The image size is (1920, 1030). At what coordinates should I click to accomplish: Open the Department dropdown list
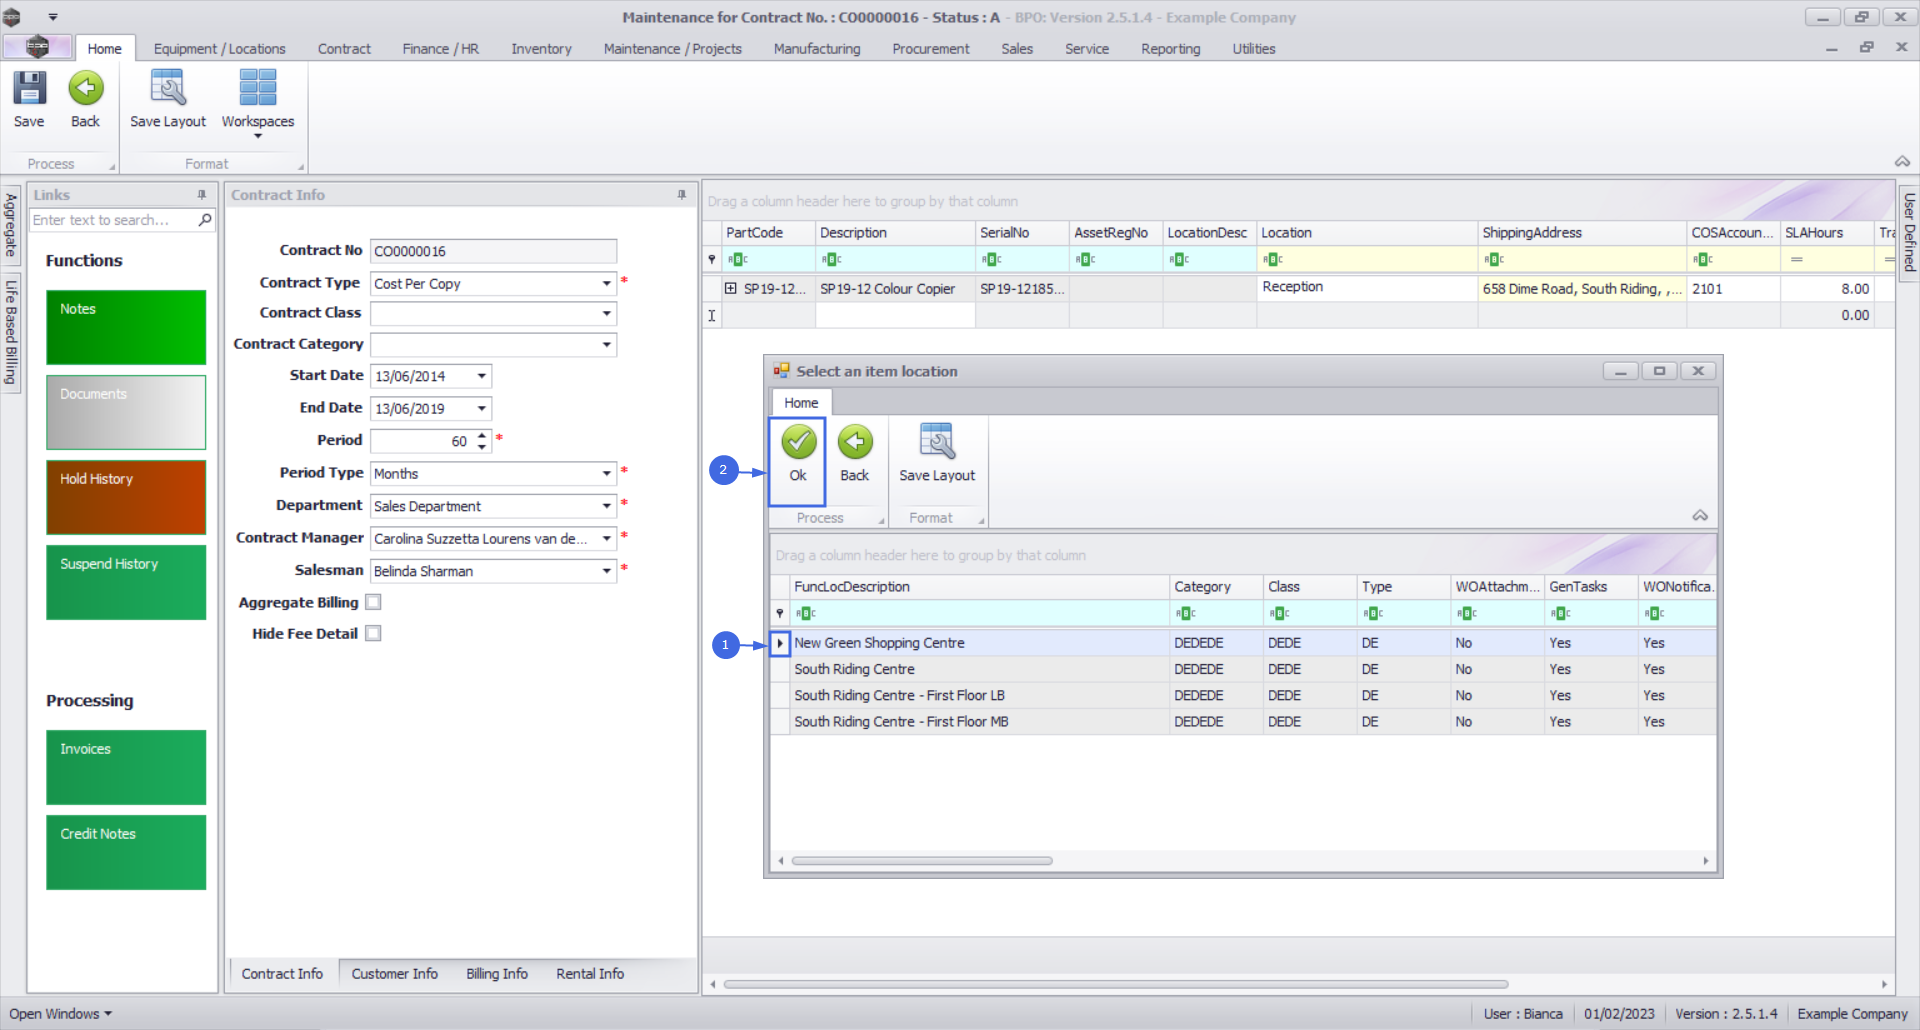tap(606, 506)
